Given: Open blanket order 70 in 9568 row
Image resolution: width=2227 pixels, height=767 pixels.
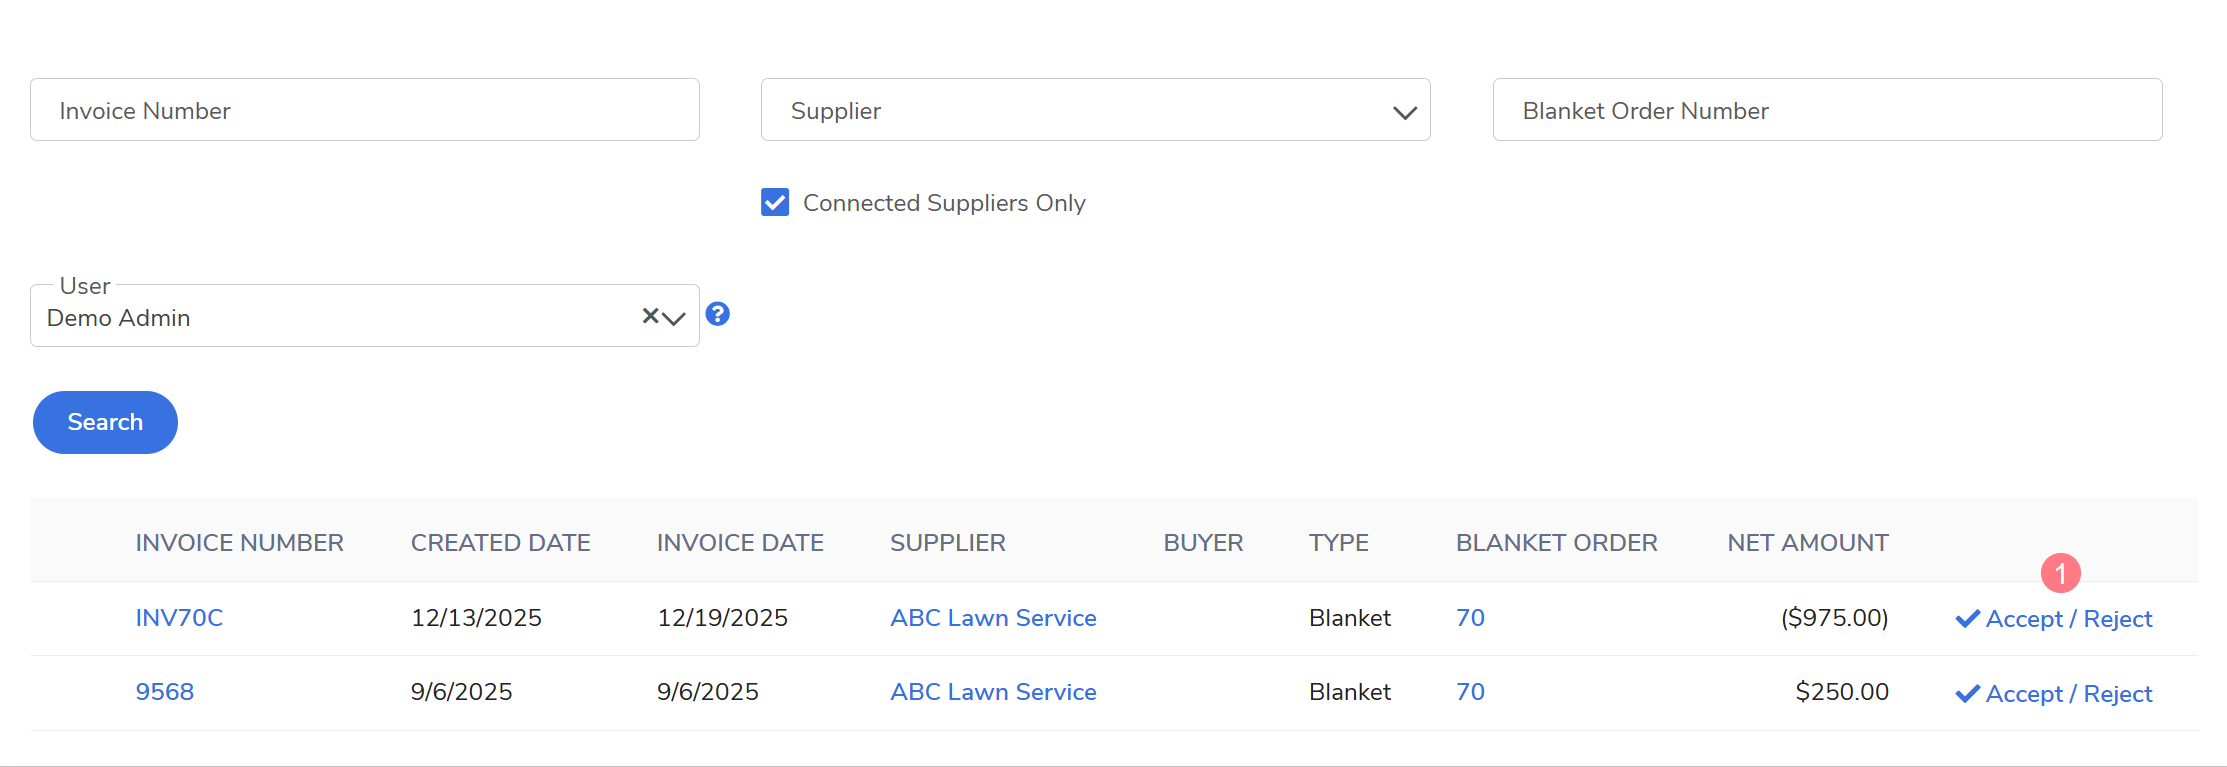Looking at the screenshot, I should 1470,692.
